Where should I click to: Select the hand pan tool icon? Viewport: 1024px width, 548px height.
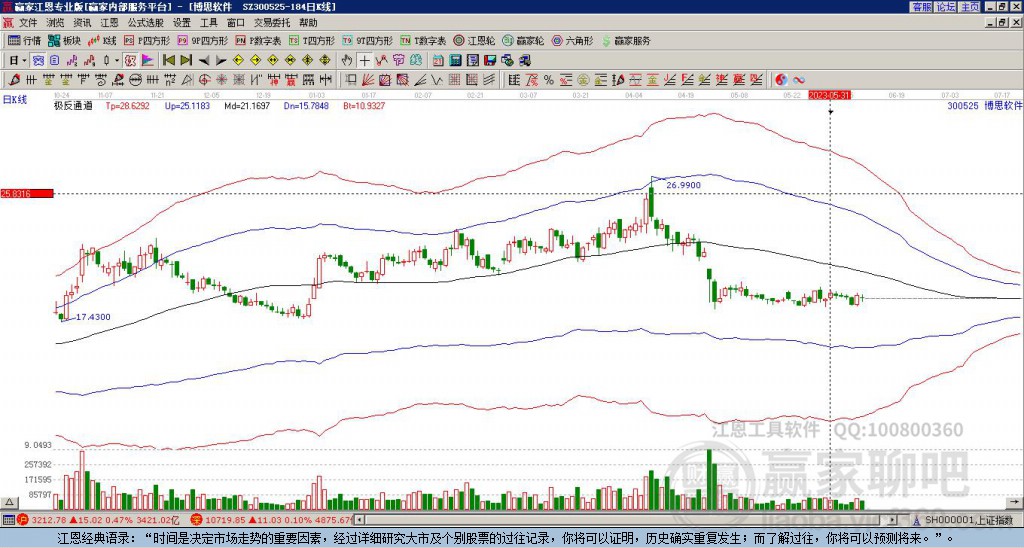tap(347, 61)
